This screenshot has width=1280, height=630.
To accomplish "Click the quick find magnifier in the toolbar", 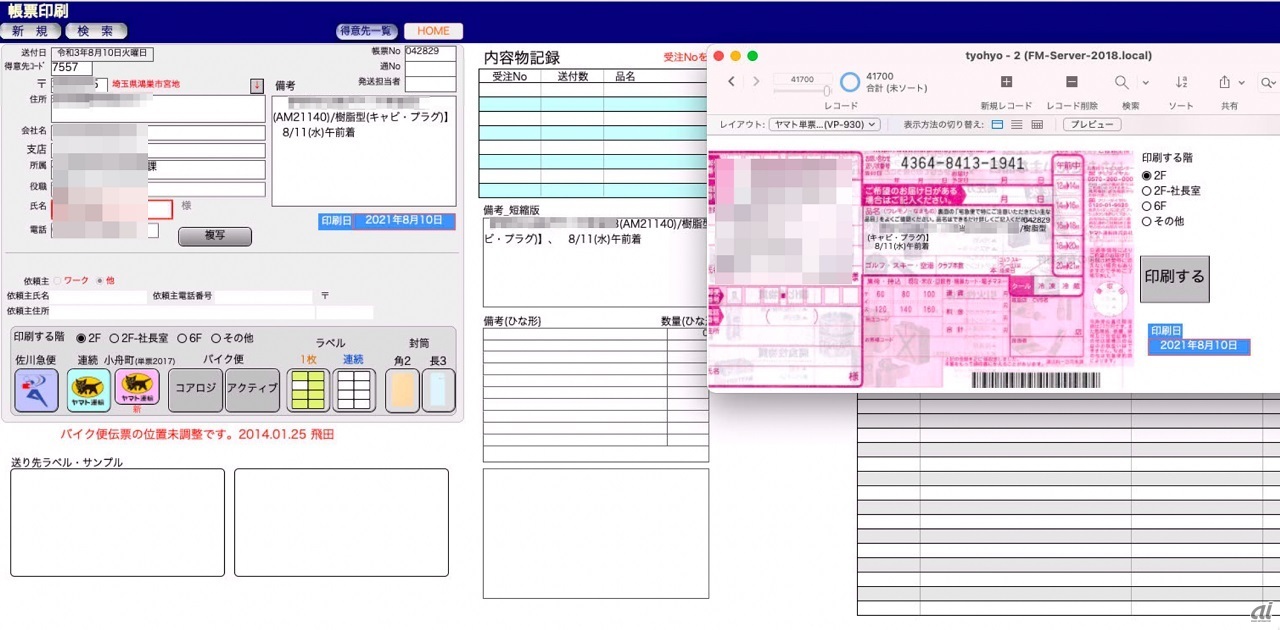I will coord(1268,82).
